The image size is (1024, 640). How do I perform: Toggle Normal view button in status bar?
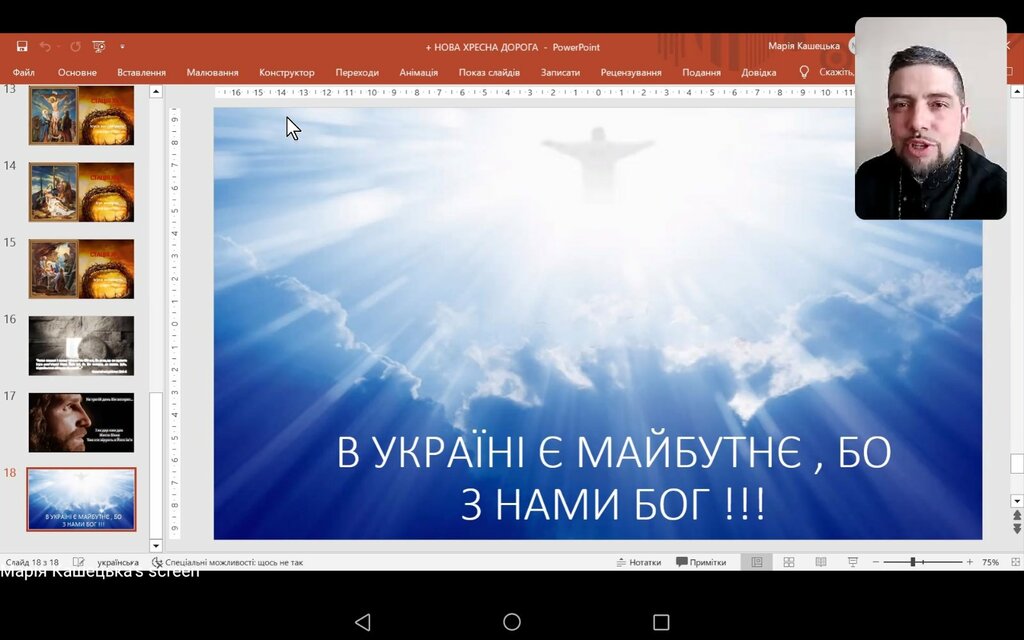tap(756, 562)
